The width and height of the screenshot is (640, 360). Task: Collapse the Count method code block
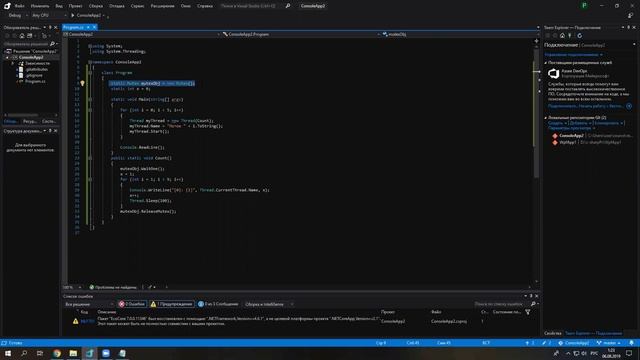click(x=90, y=158)
